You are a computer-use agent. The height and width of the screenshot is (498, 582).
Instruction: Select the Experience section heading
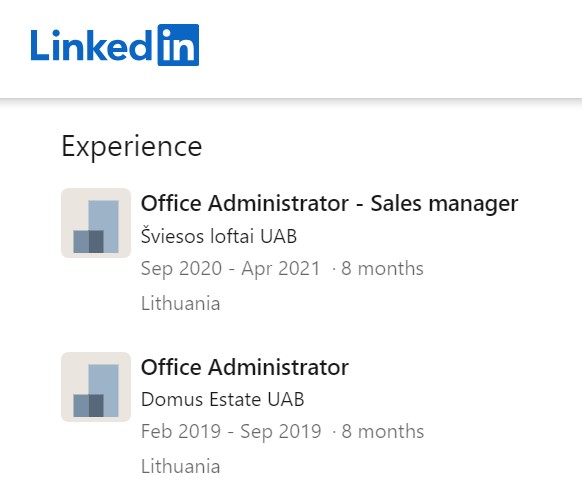coord(132,147)
